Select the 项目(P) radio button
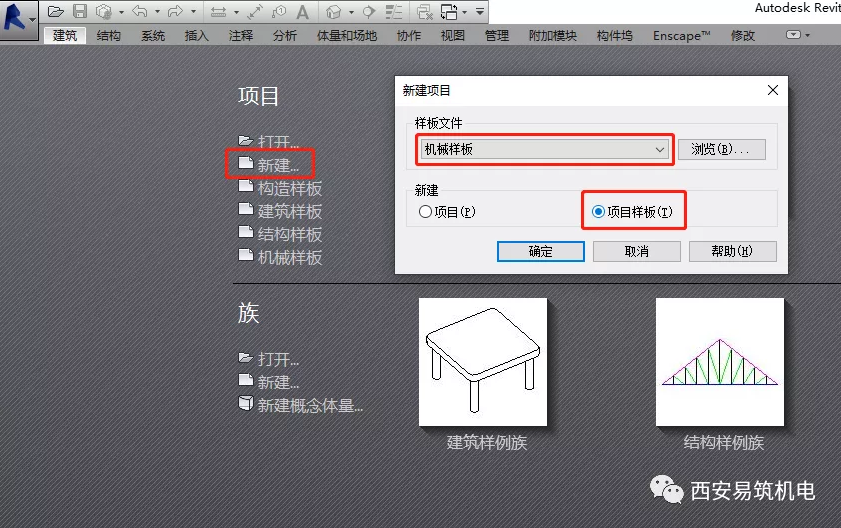Viewport: 841px width, 528px height. pyautogui.click(x=425, y=211)
